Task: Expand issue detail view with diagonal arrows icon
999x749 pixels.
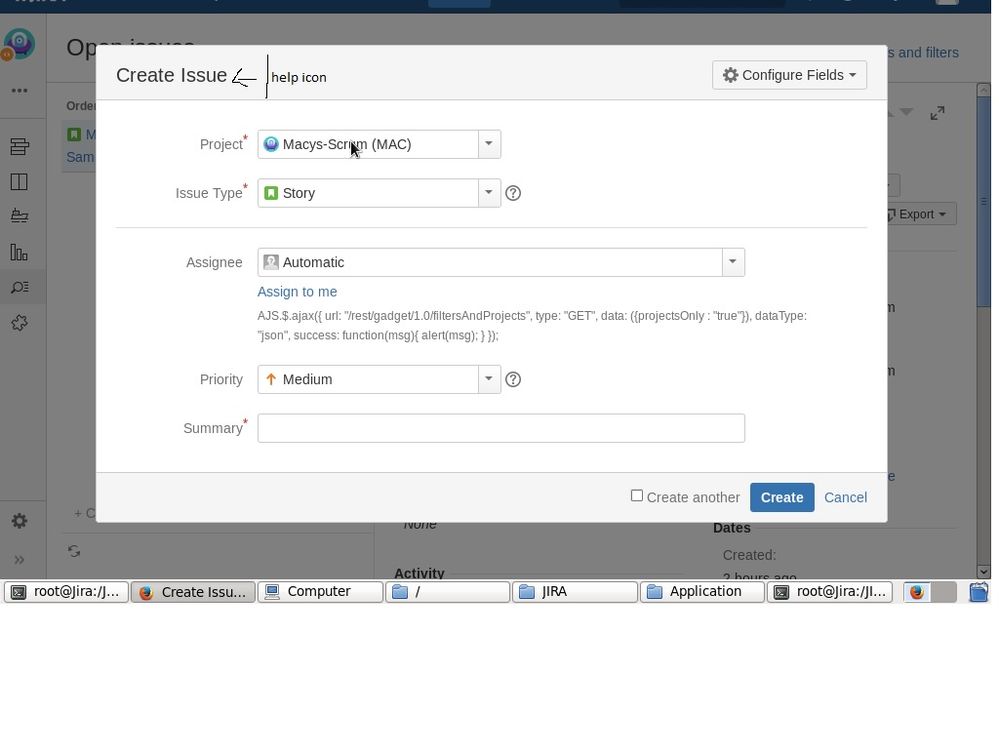Action: pyautogui.click(x=937, y=113)
